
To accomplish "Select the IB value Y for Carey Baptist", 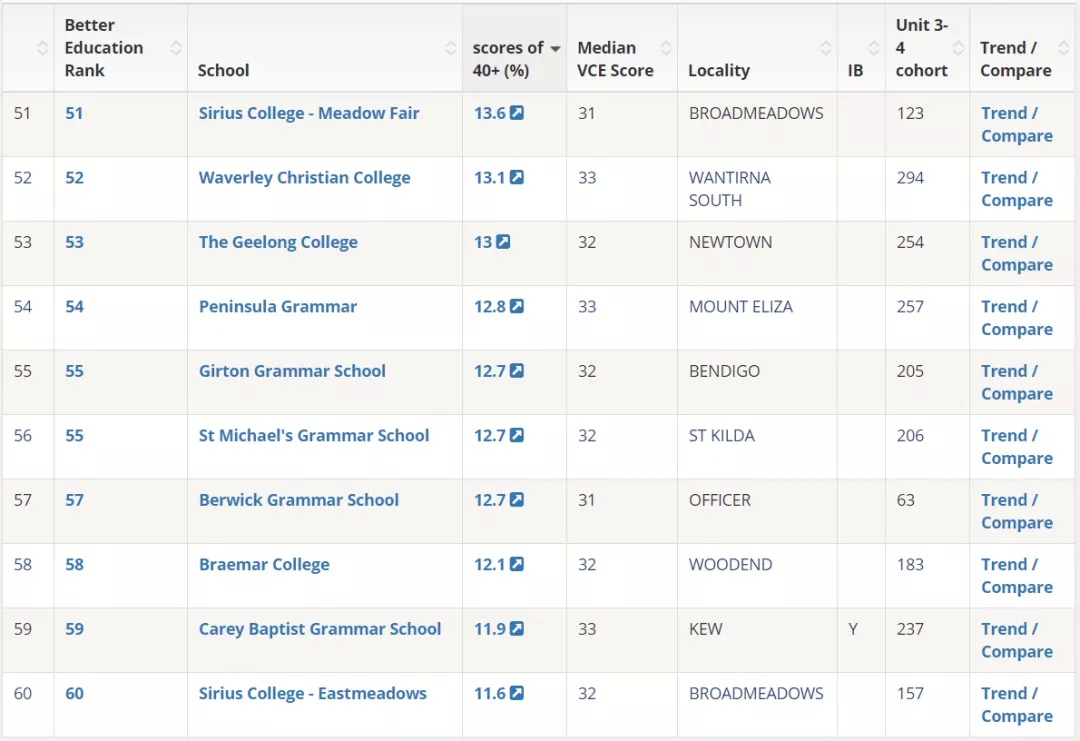I will point(853,629).
